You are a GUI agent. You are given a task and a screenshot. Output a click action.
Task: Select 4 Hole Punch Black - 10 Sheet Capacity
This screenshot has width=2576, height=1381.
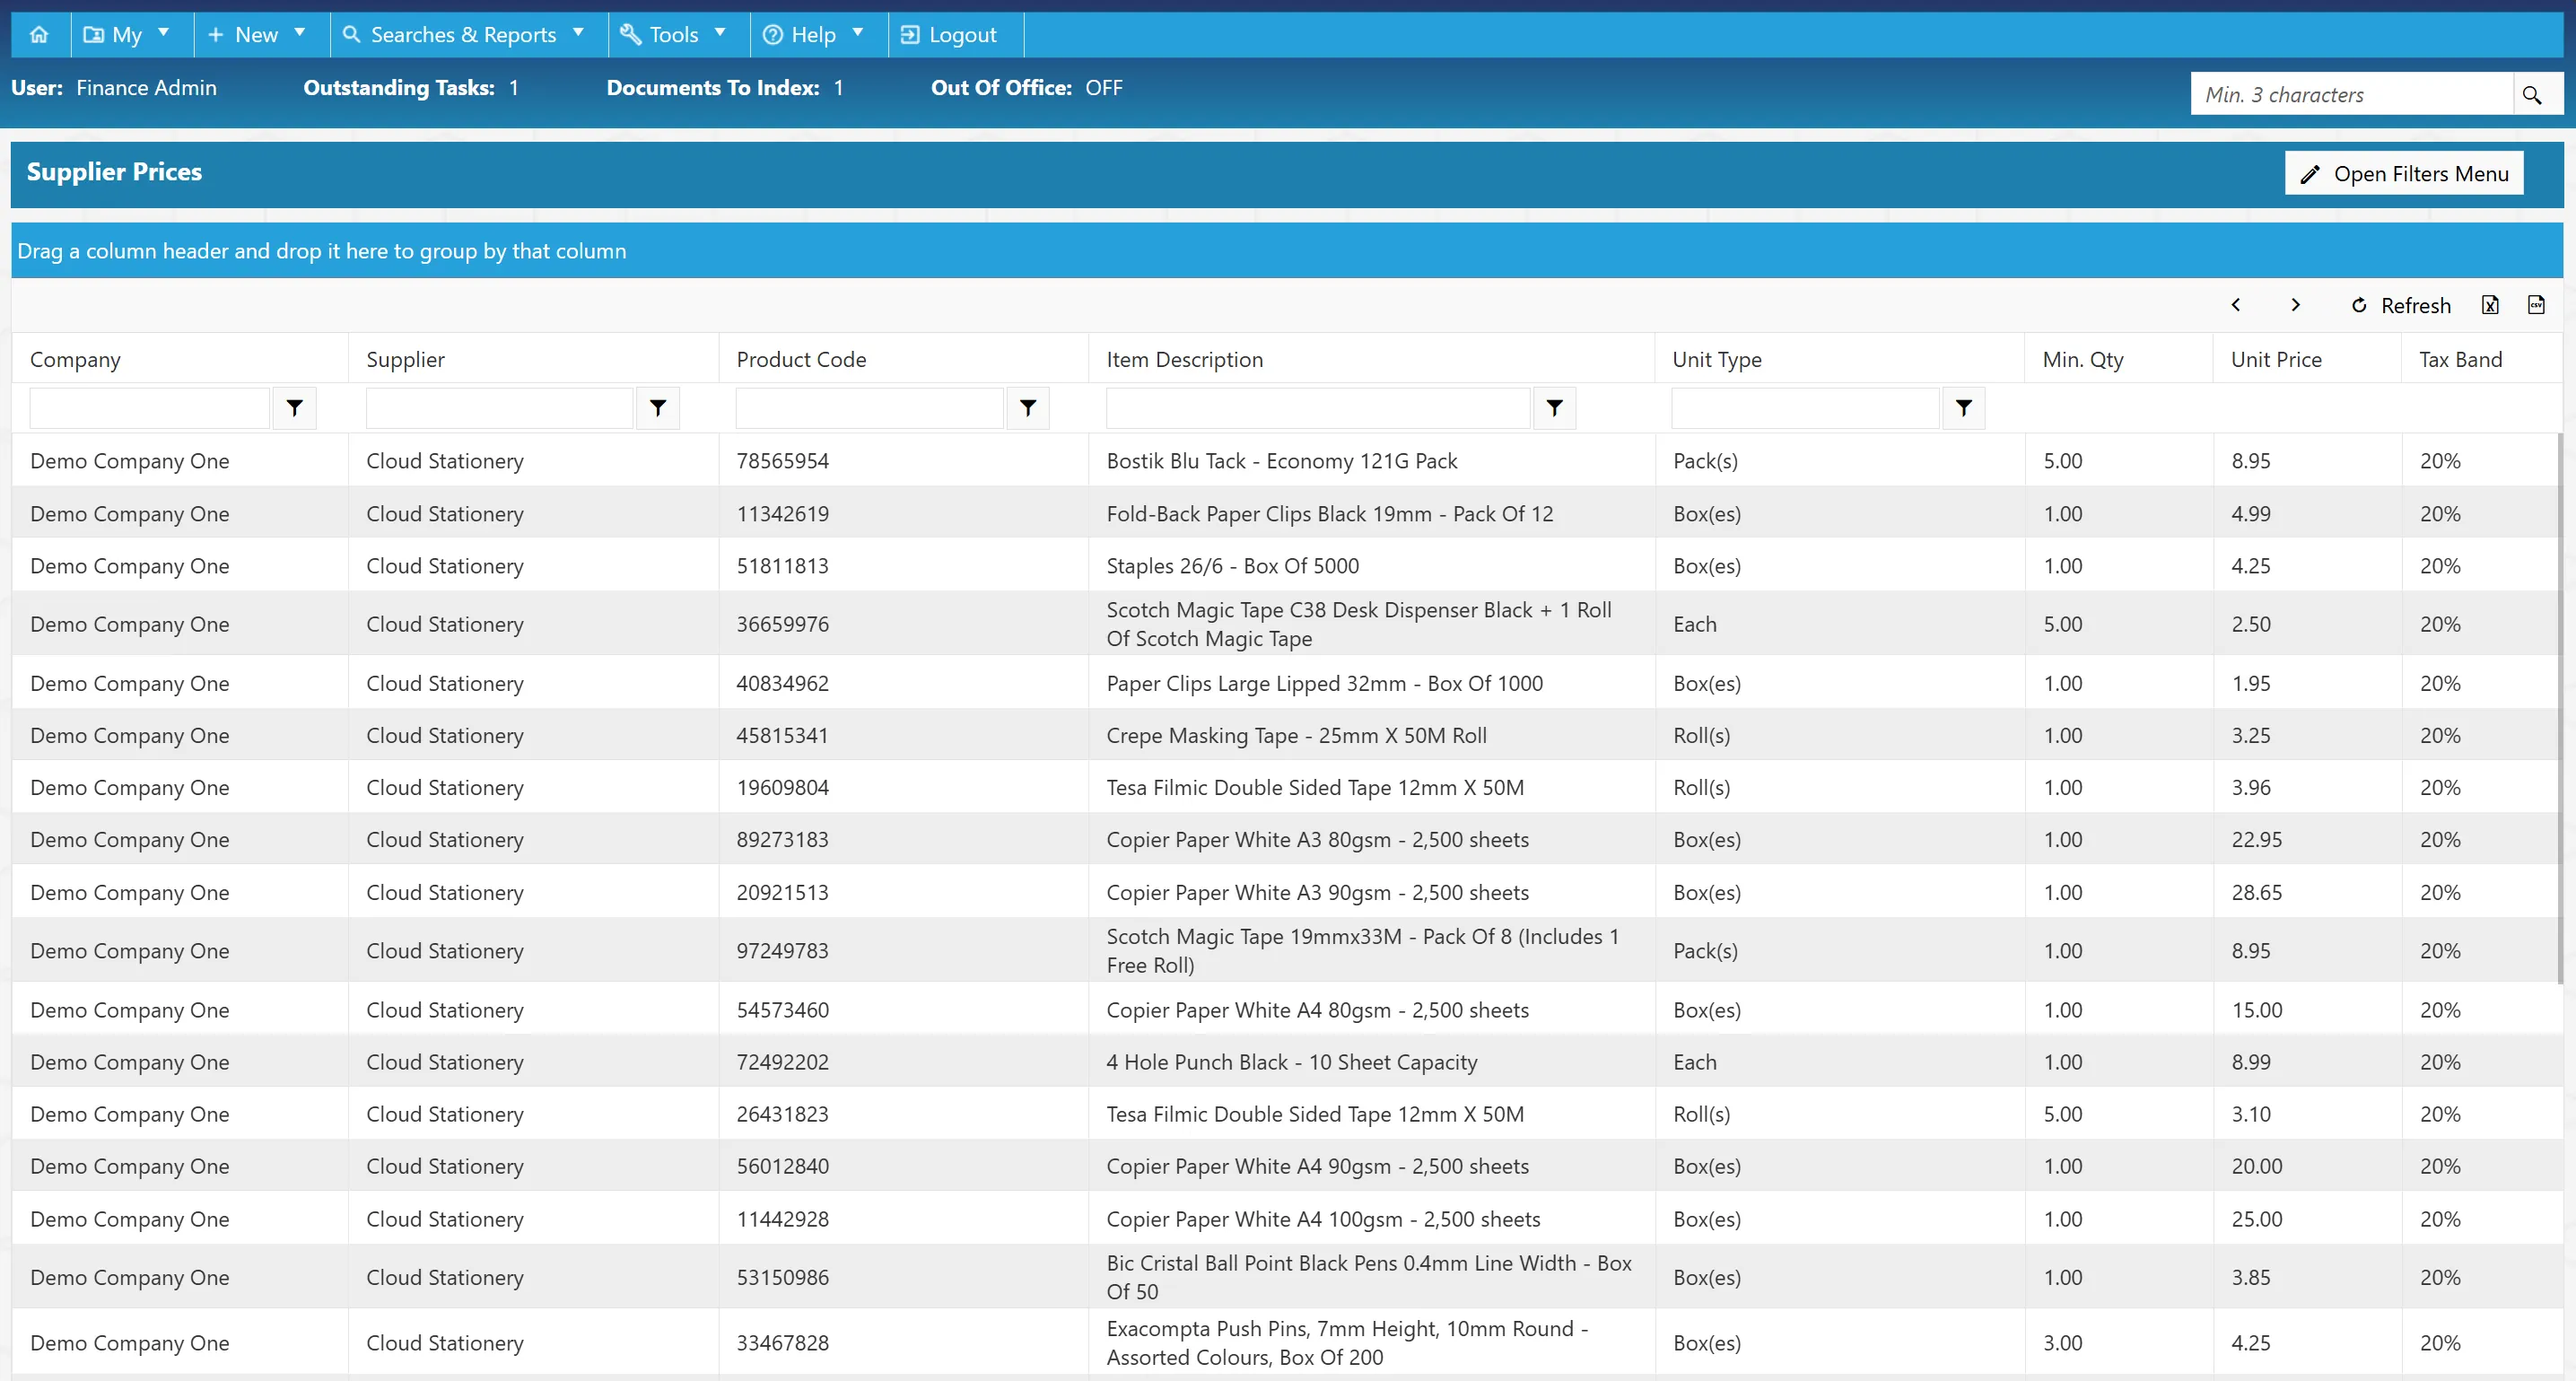tap(1291, 1062)
